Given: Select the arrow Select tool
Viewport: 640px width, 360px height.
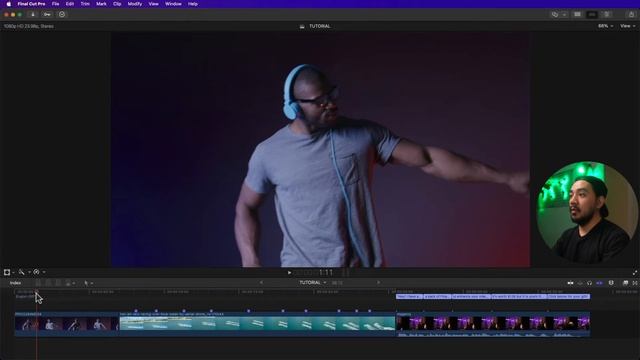Looking at the screenshot, I should click(86, 283).
